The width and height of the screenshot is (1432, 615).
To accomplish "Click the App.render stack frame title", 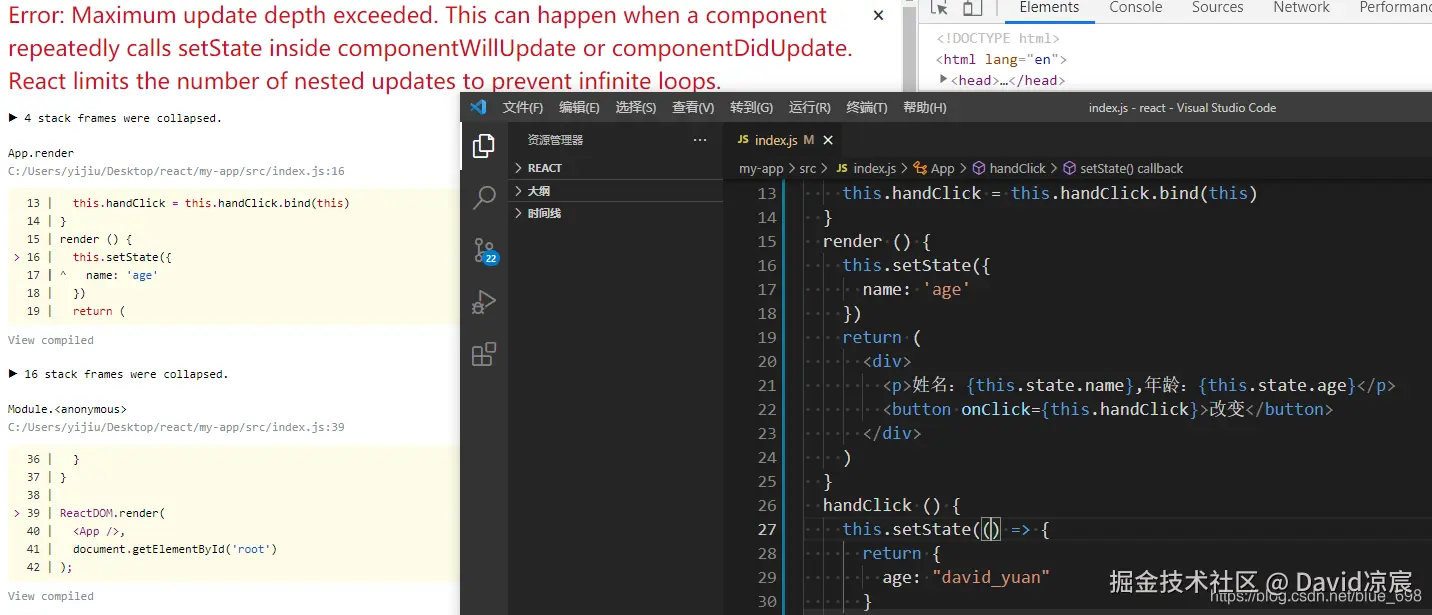I will [41, 153].
